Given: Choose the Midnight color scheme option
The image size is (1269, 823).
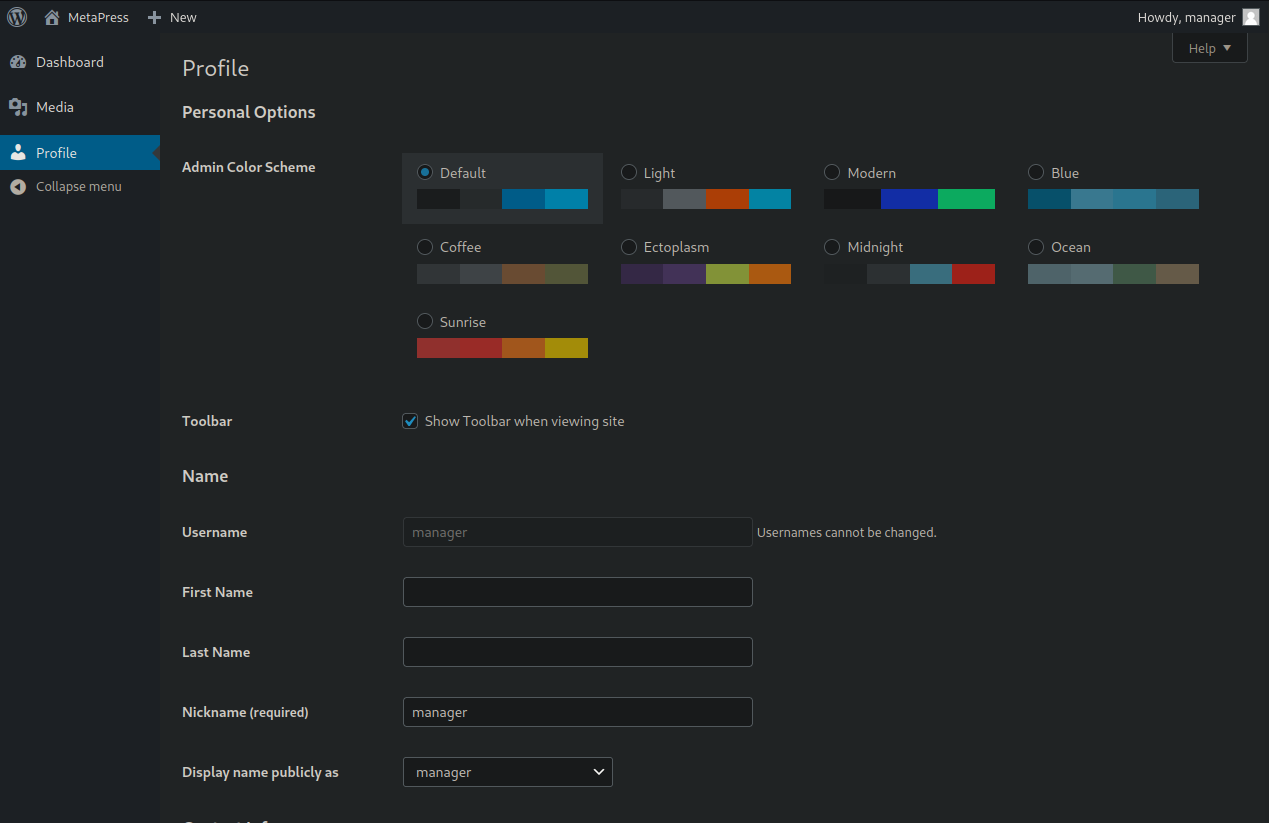Looking at the screenshot, I should pyautogui.click(x=832, y=247).
